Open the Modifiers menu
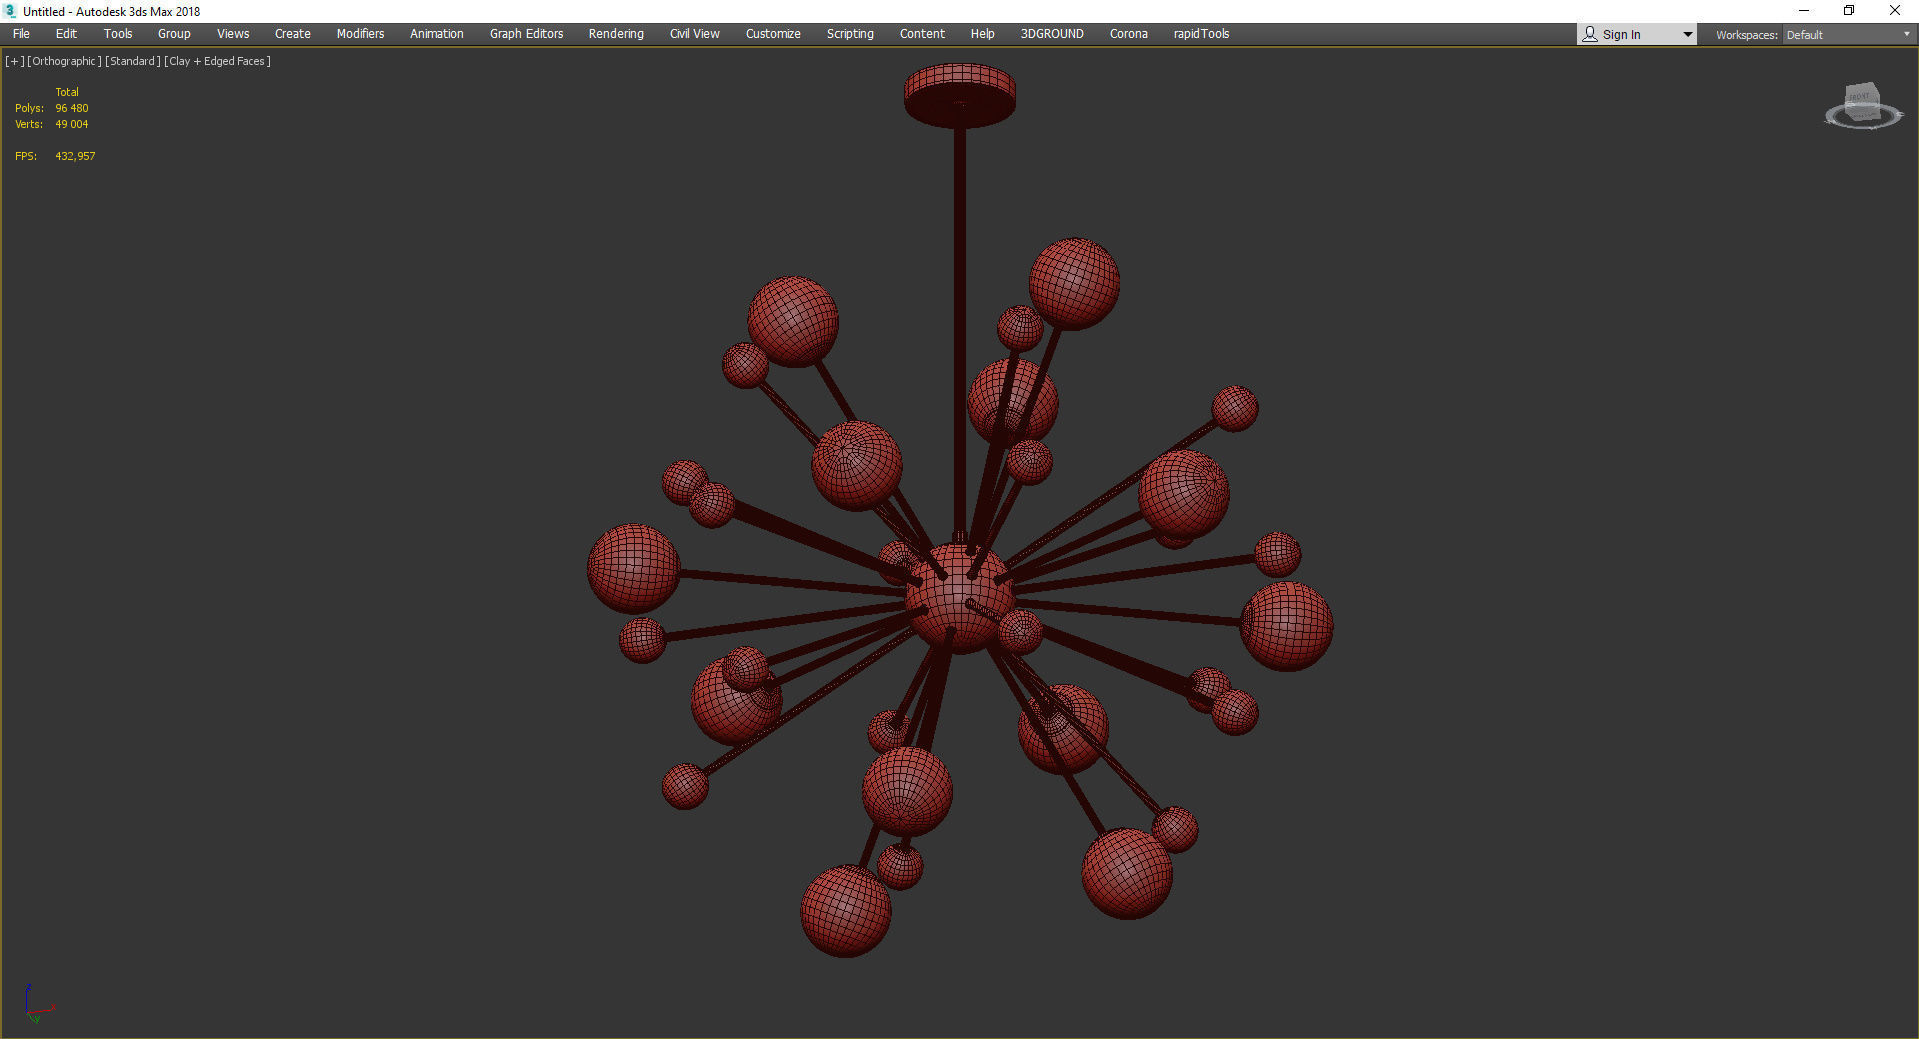This screenshot has width=1919, height=1039. [360, 34]
